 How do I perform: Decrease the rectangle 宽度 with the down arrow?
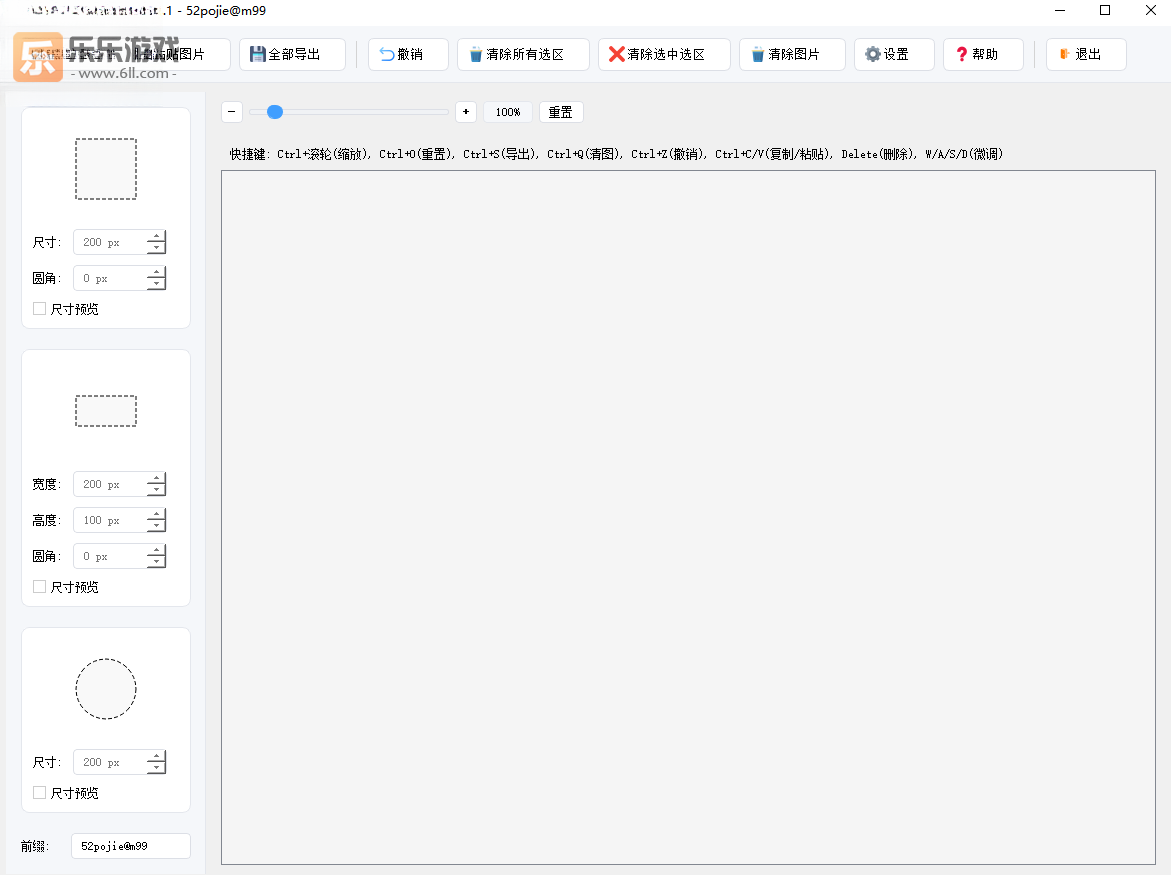tap(156, 490)
